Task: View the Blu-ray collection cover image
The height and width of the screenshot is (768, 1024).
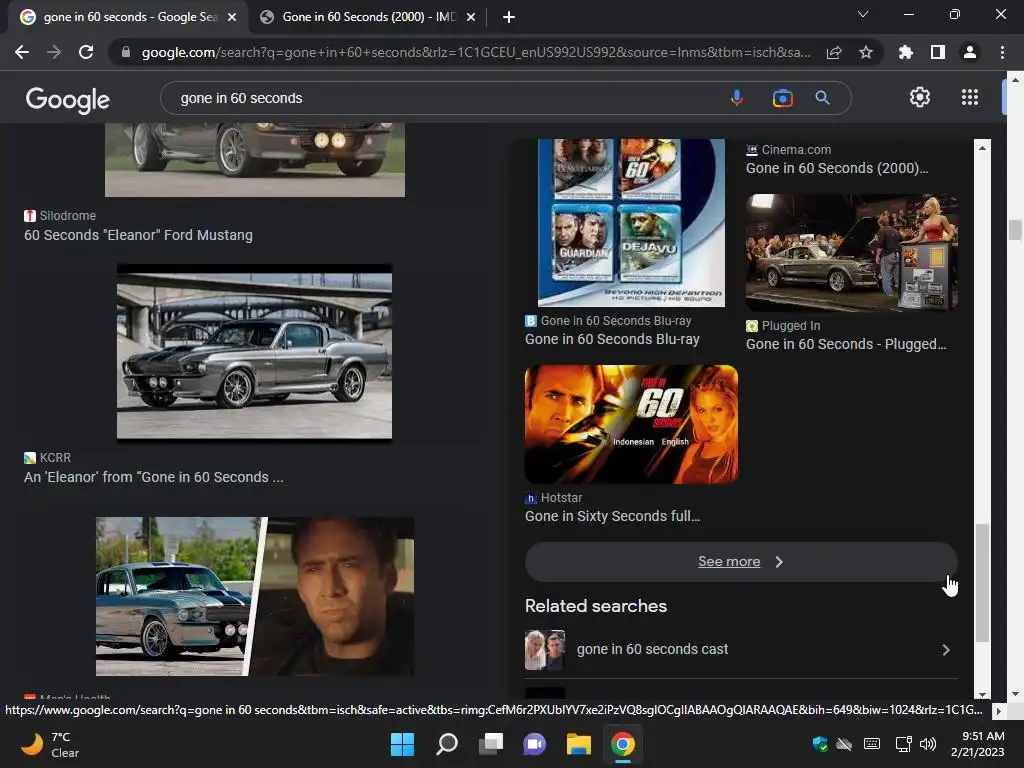Action: [x=631, y=222]
